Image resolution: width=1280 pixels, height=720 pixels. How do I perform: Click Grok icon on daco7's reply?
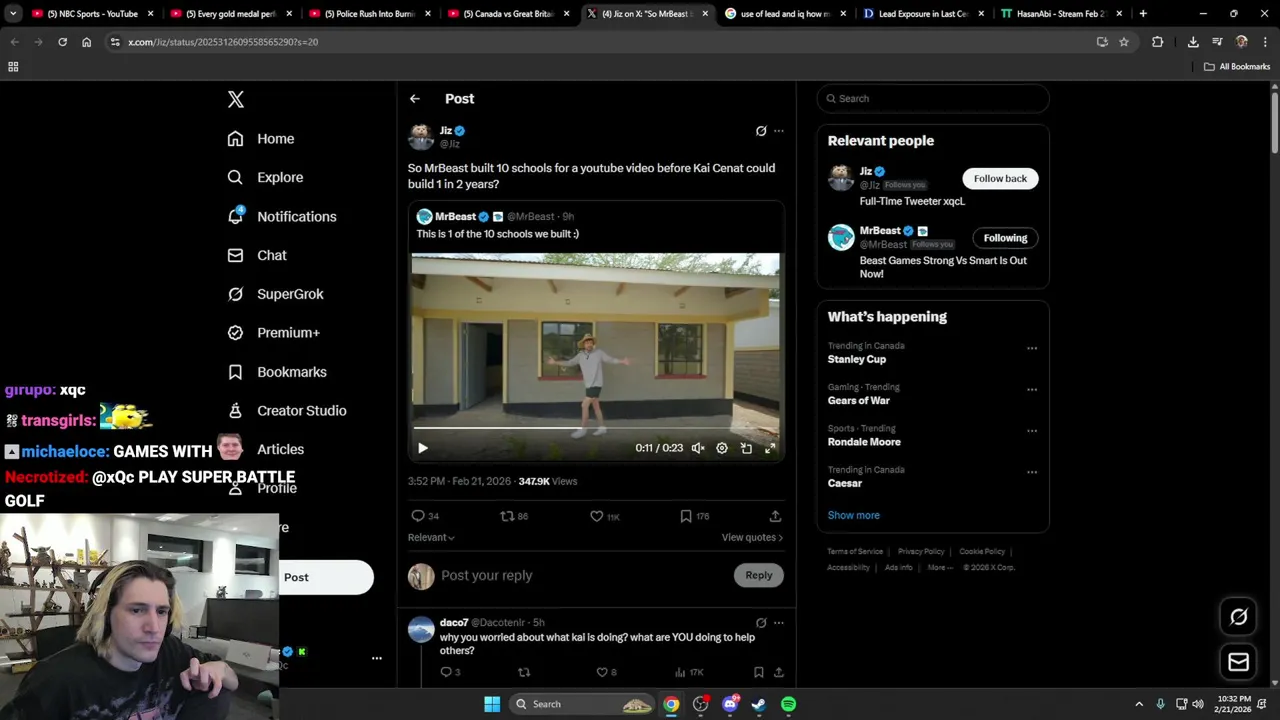(x=761, y=622)
